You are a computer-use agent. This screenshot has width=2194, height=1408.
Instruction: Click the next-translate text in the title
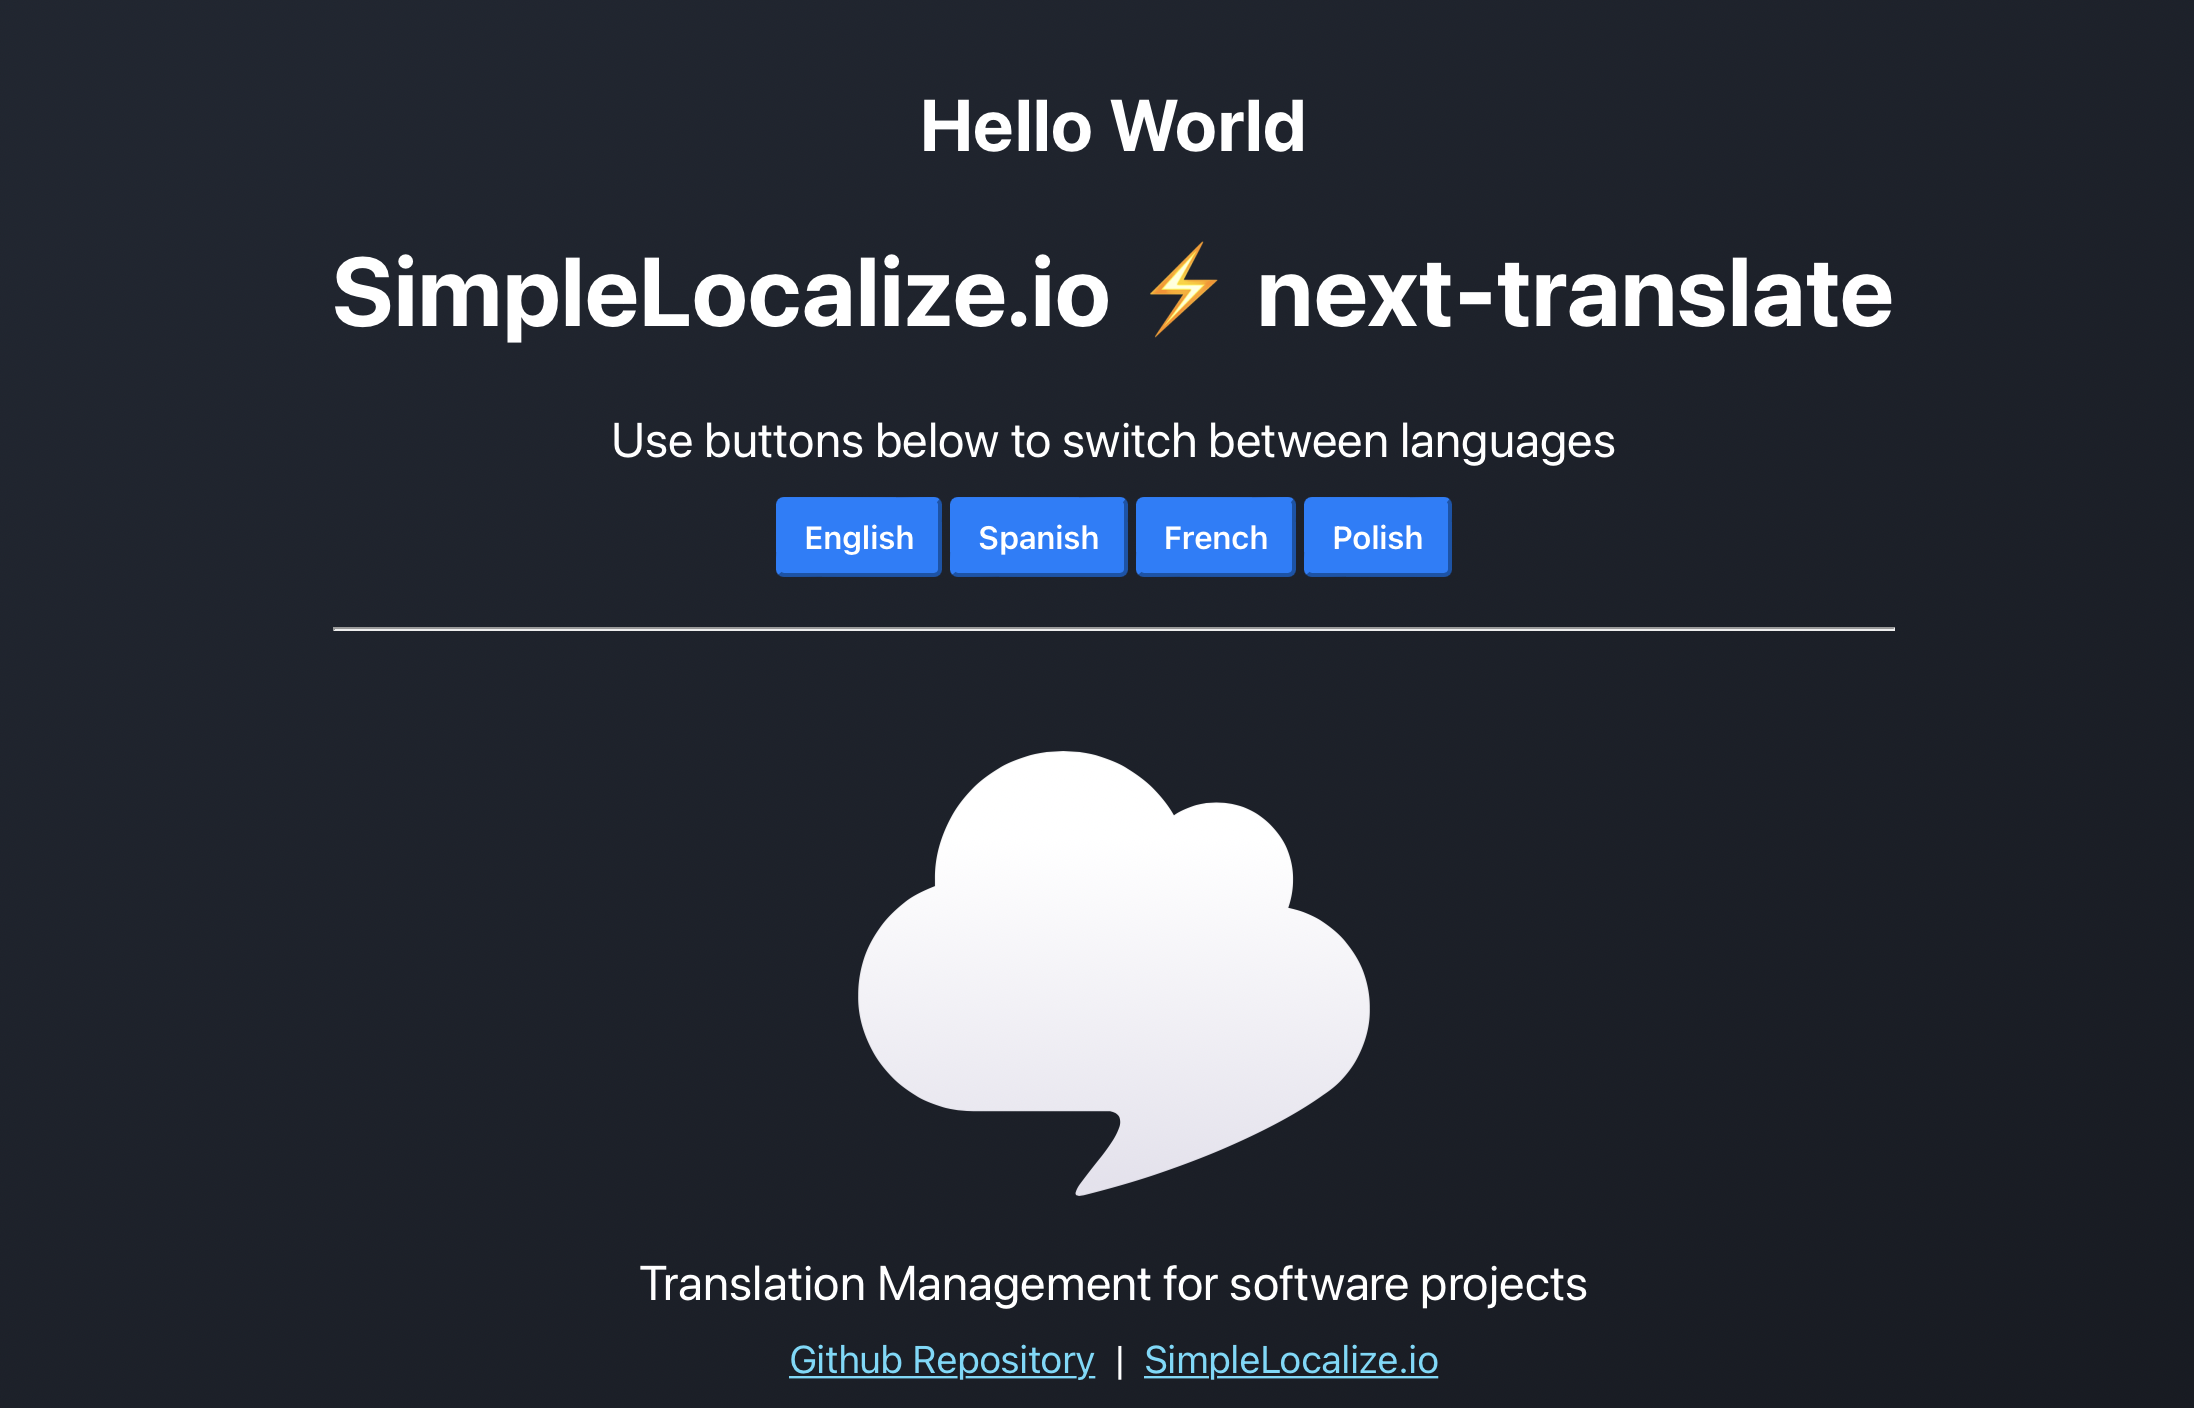(x=1574, y=293)
